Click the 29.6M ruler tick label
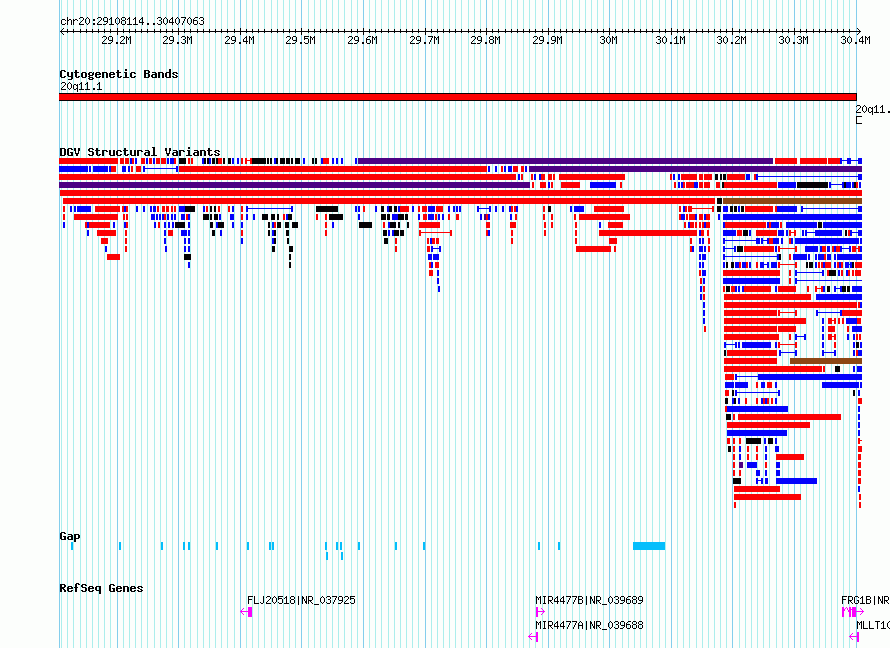The height and width of the screenshot is (648, 890). click(362, 40)
